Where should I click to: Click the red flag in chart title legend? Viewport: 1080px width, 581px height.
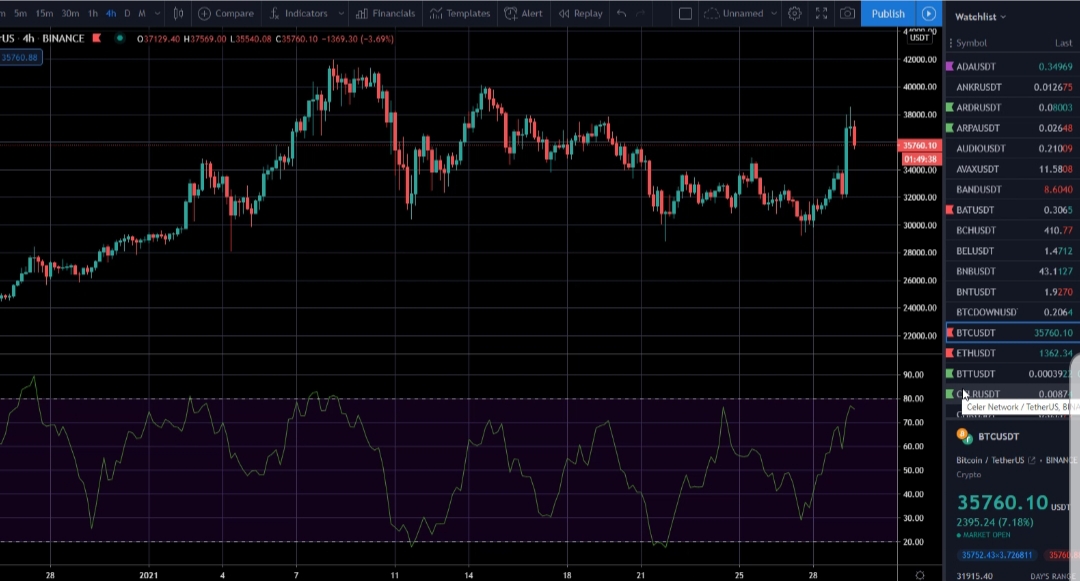click(96, 39)
